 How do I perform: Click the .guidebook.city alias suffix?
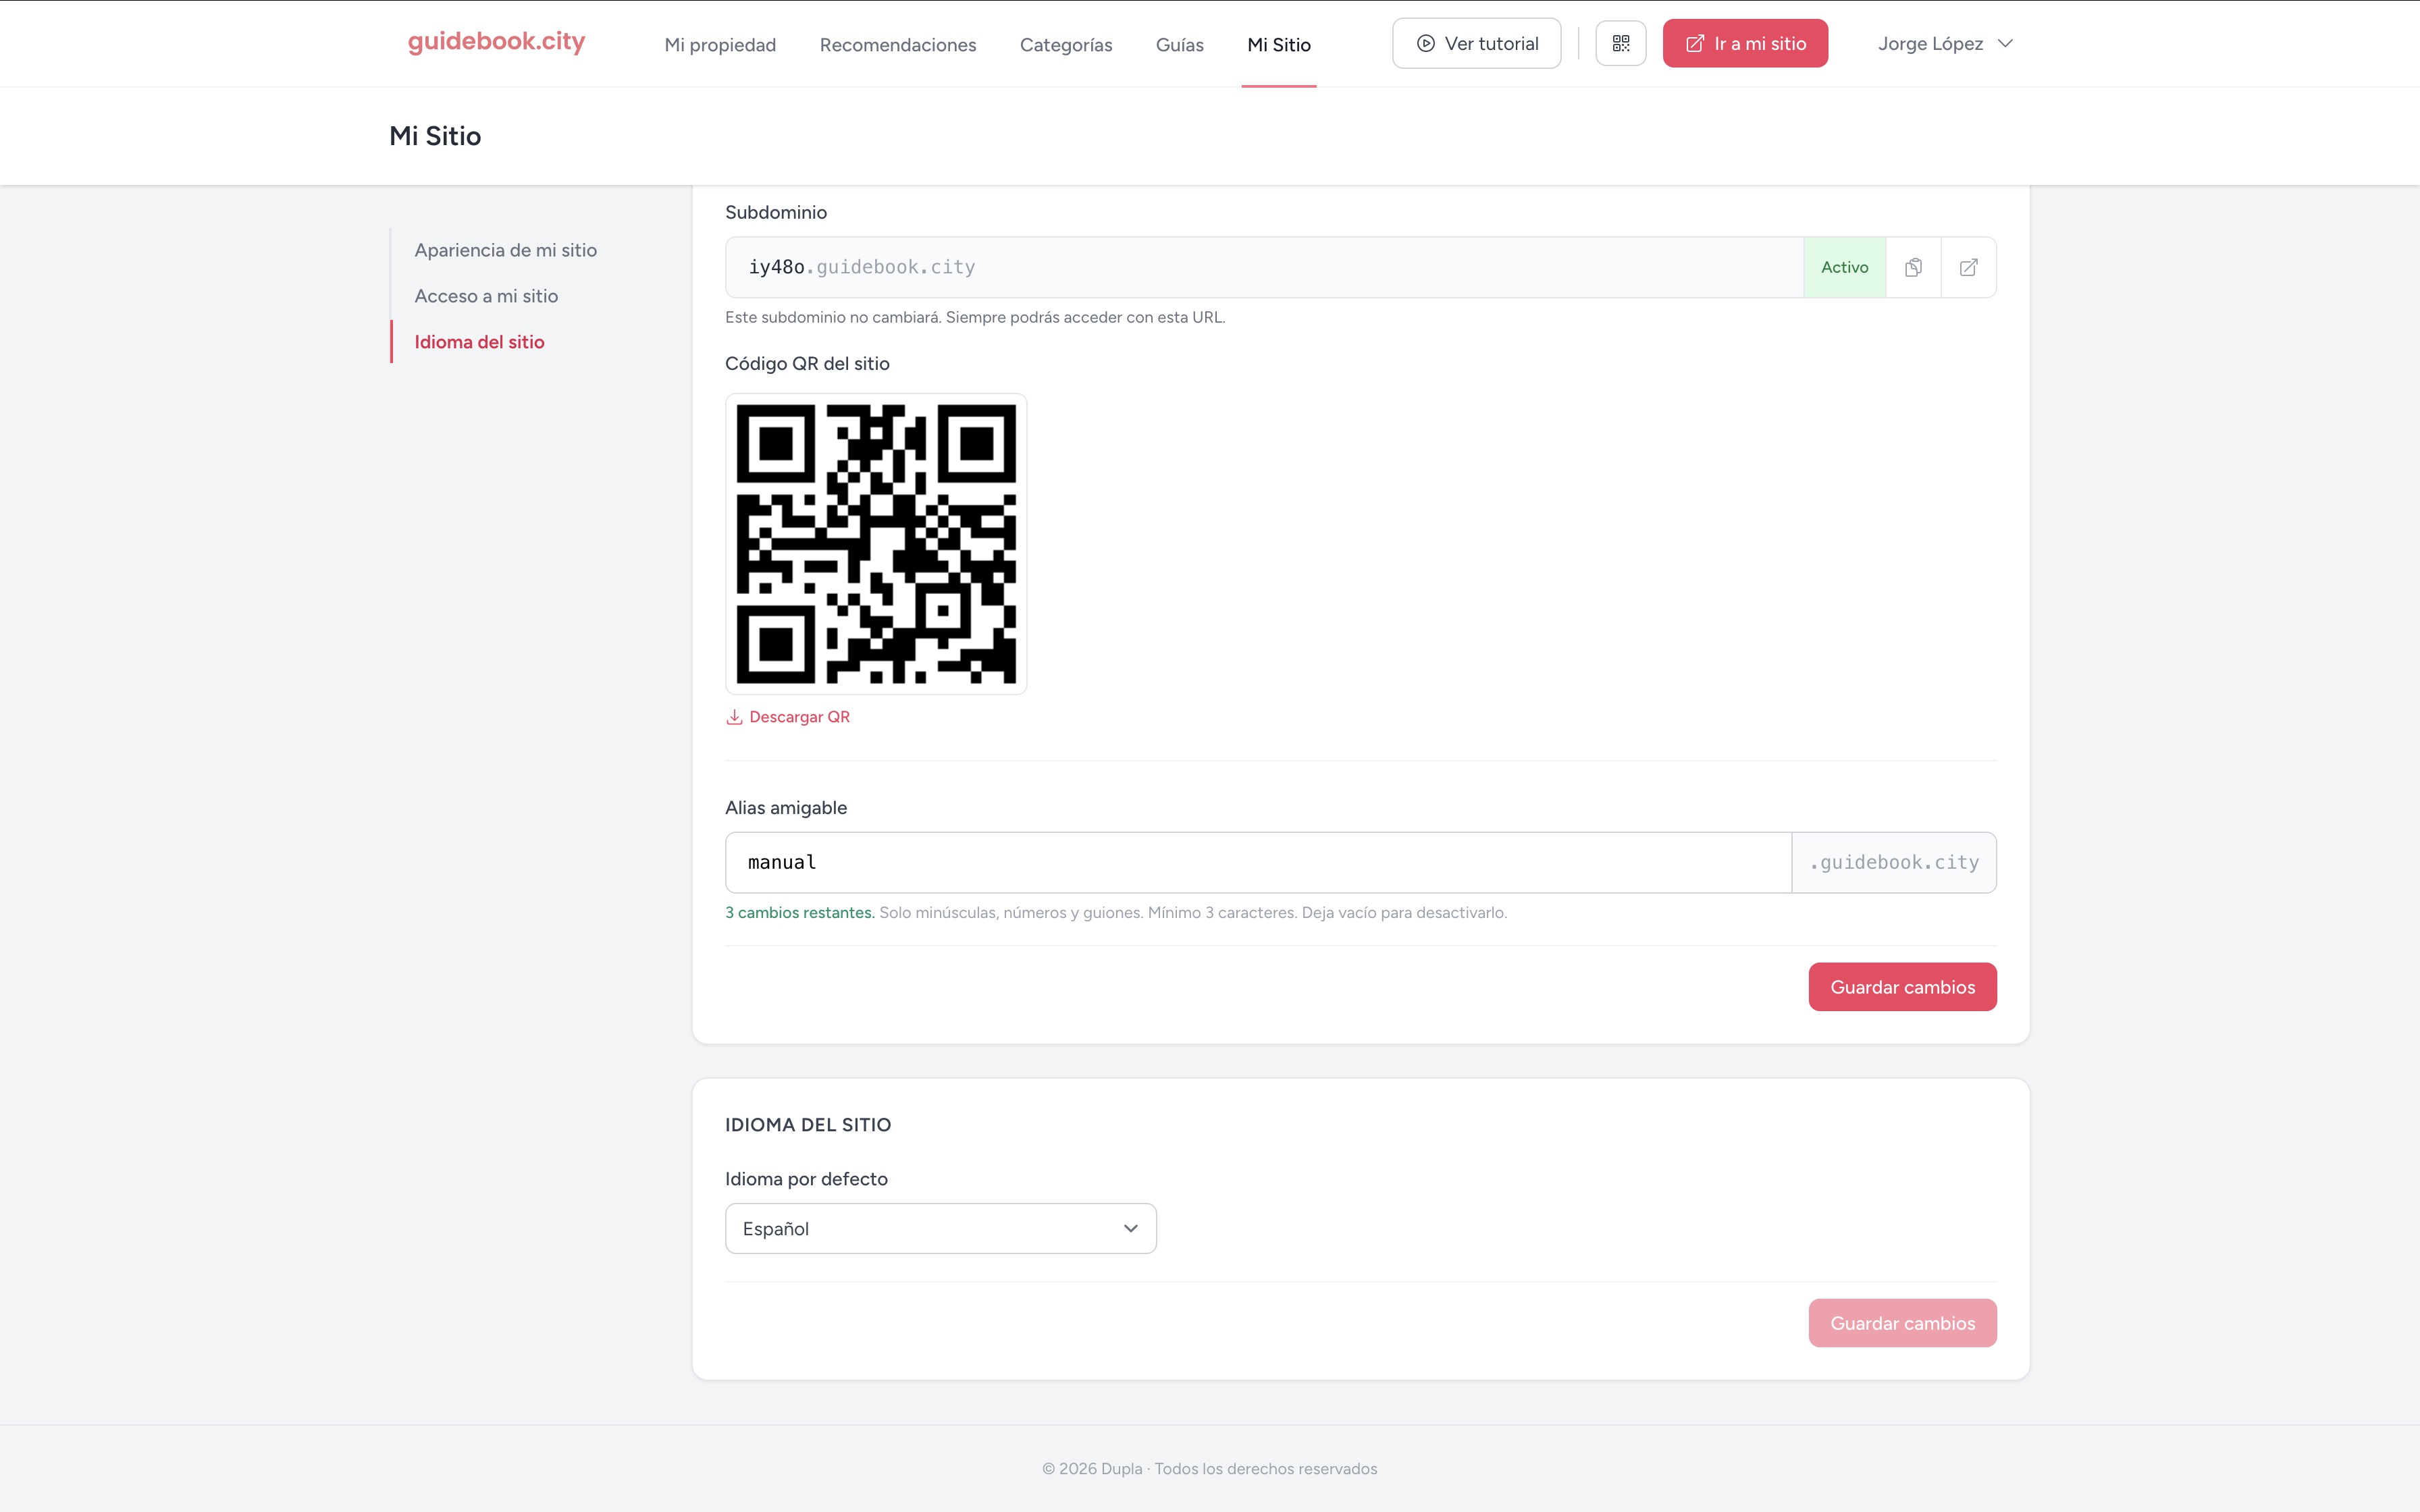[1894, 862]
